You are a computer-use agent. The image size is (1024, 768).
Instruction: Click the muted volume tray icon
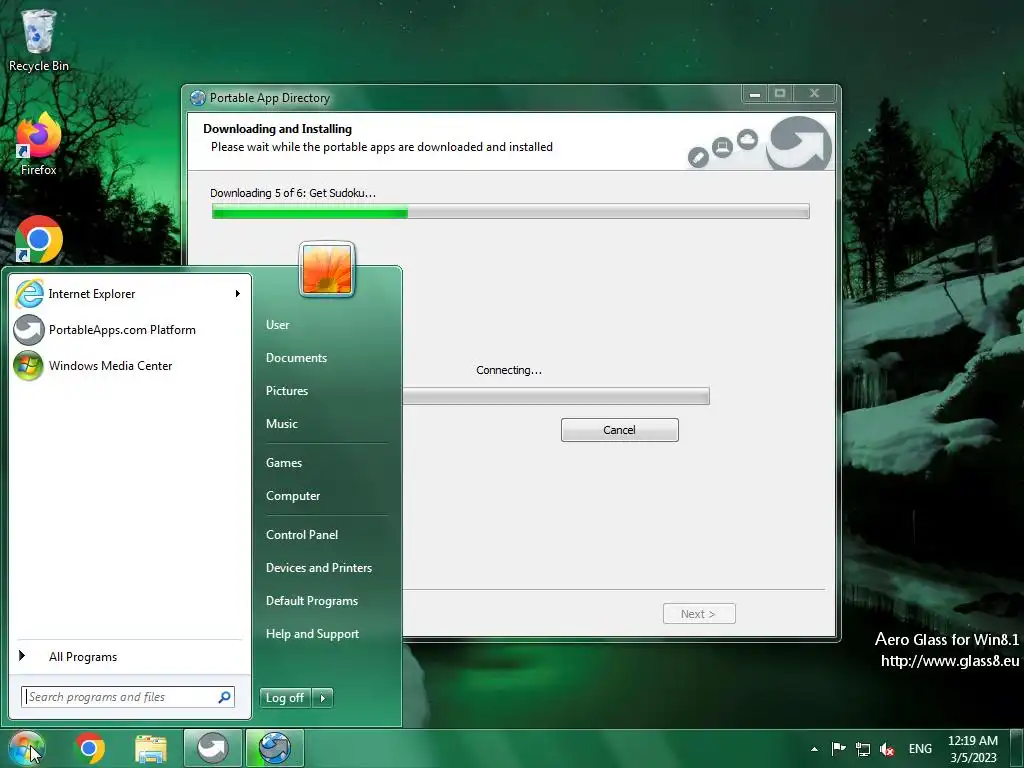[x=887, y=749]
